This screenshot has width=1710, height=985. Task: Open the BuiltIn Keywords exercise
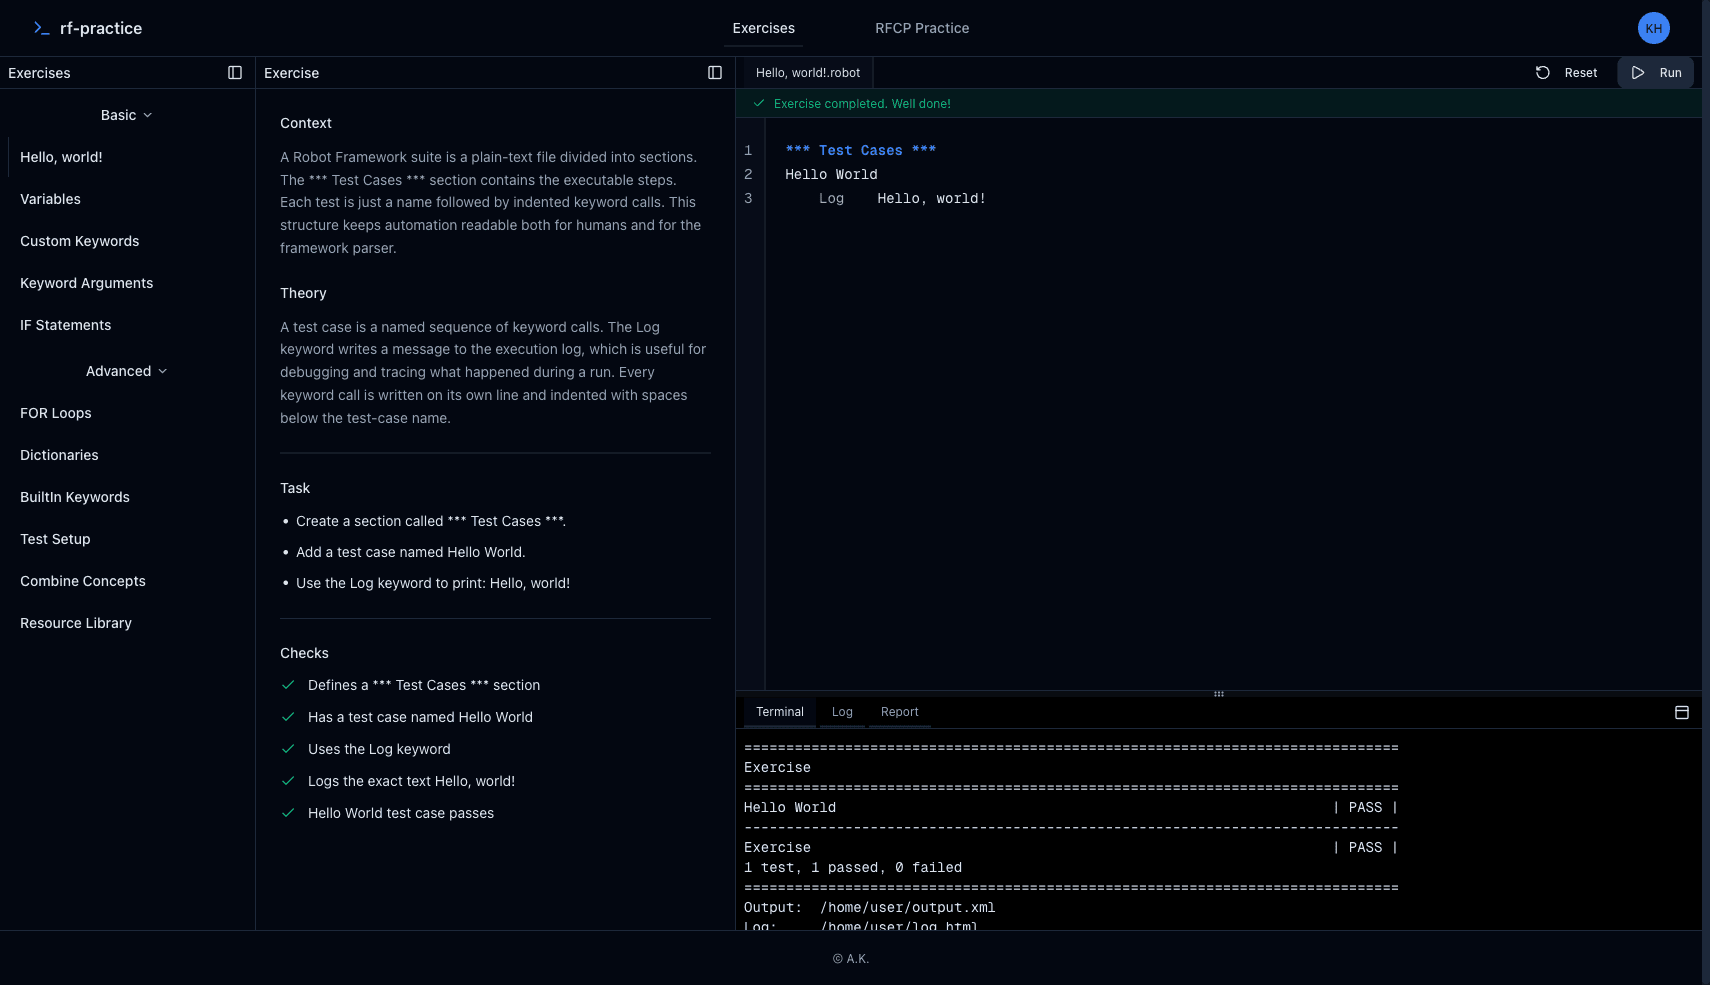coord(128,497)
